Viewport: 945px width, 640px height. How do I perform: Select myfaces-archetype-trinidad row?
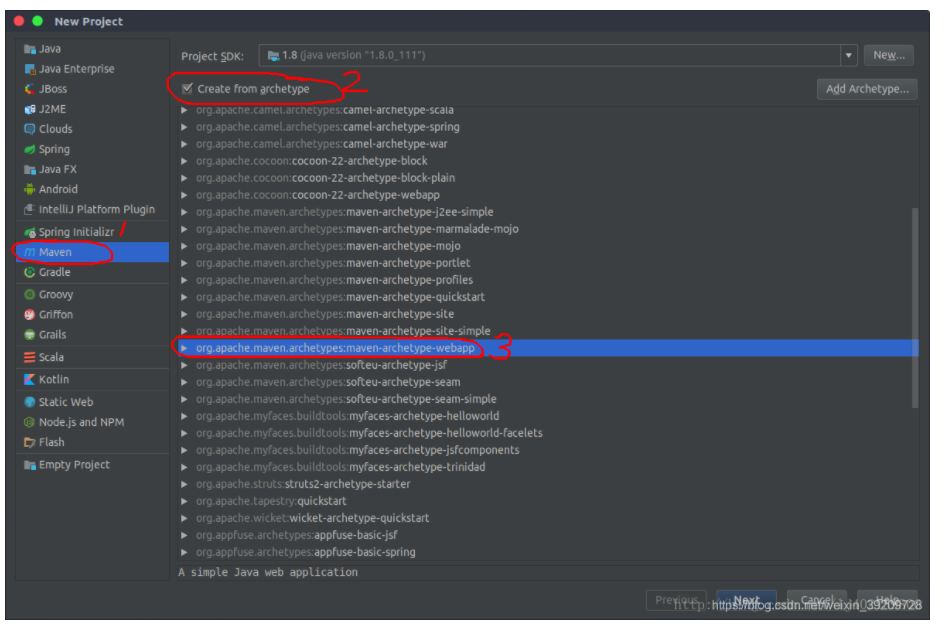[548, 468]
